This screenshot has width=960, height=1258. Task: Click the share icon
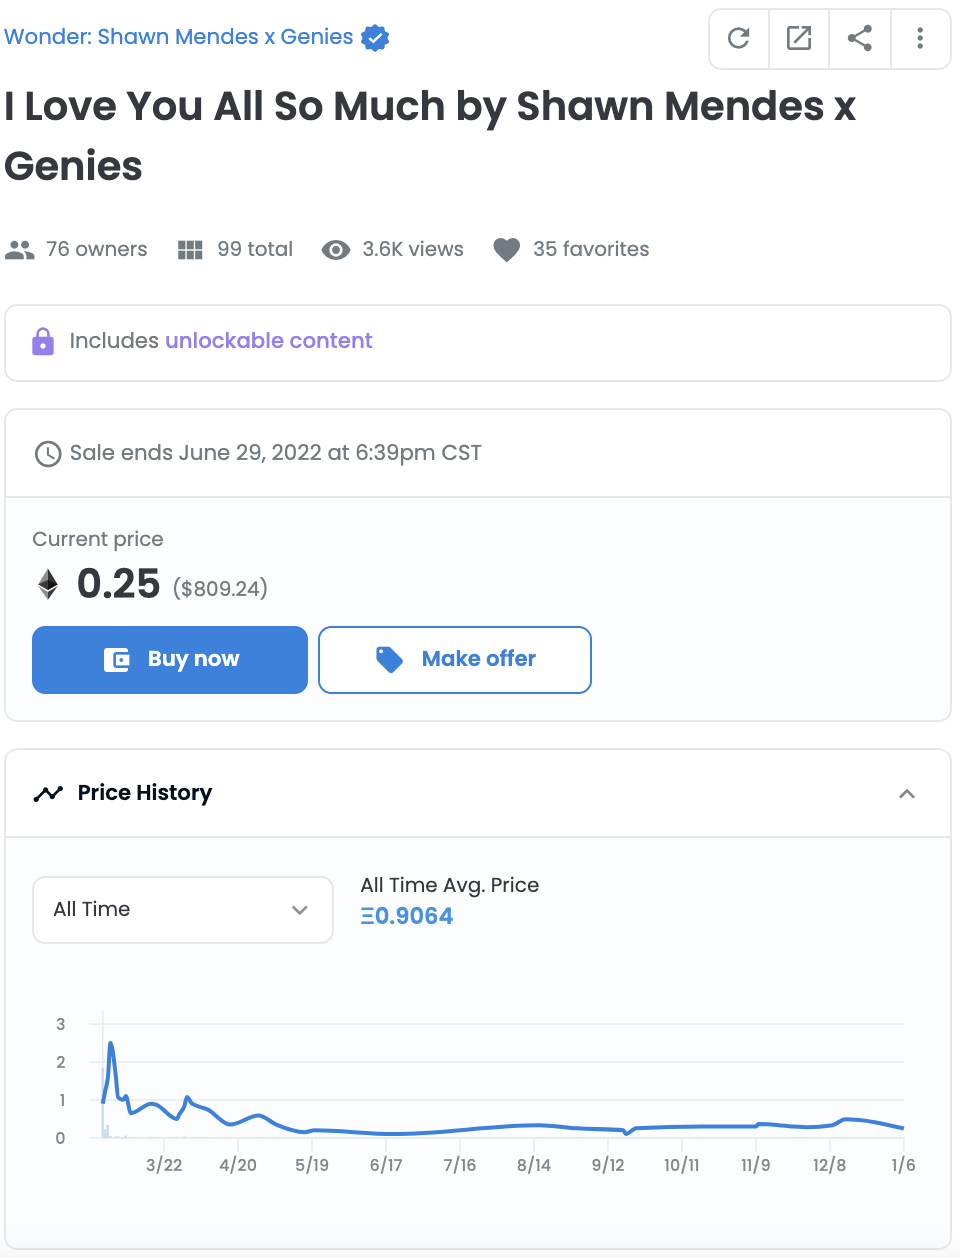tap(860, 39)
